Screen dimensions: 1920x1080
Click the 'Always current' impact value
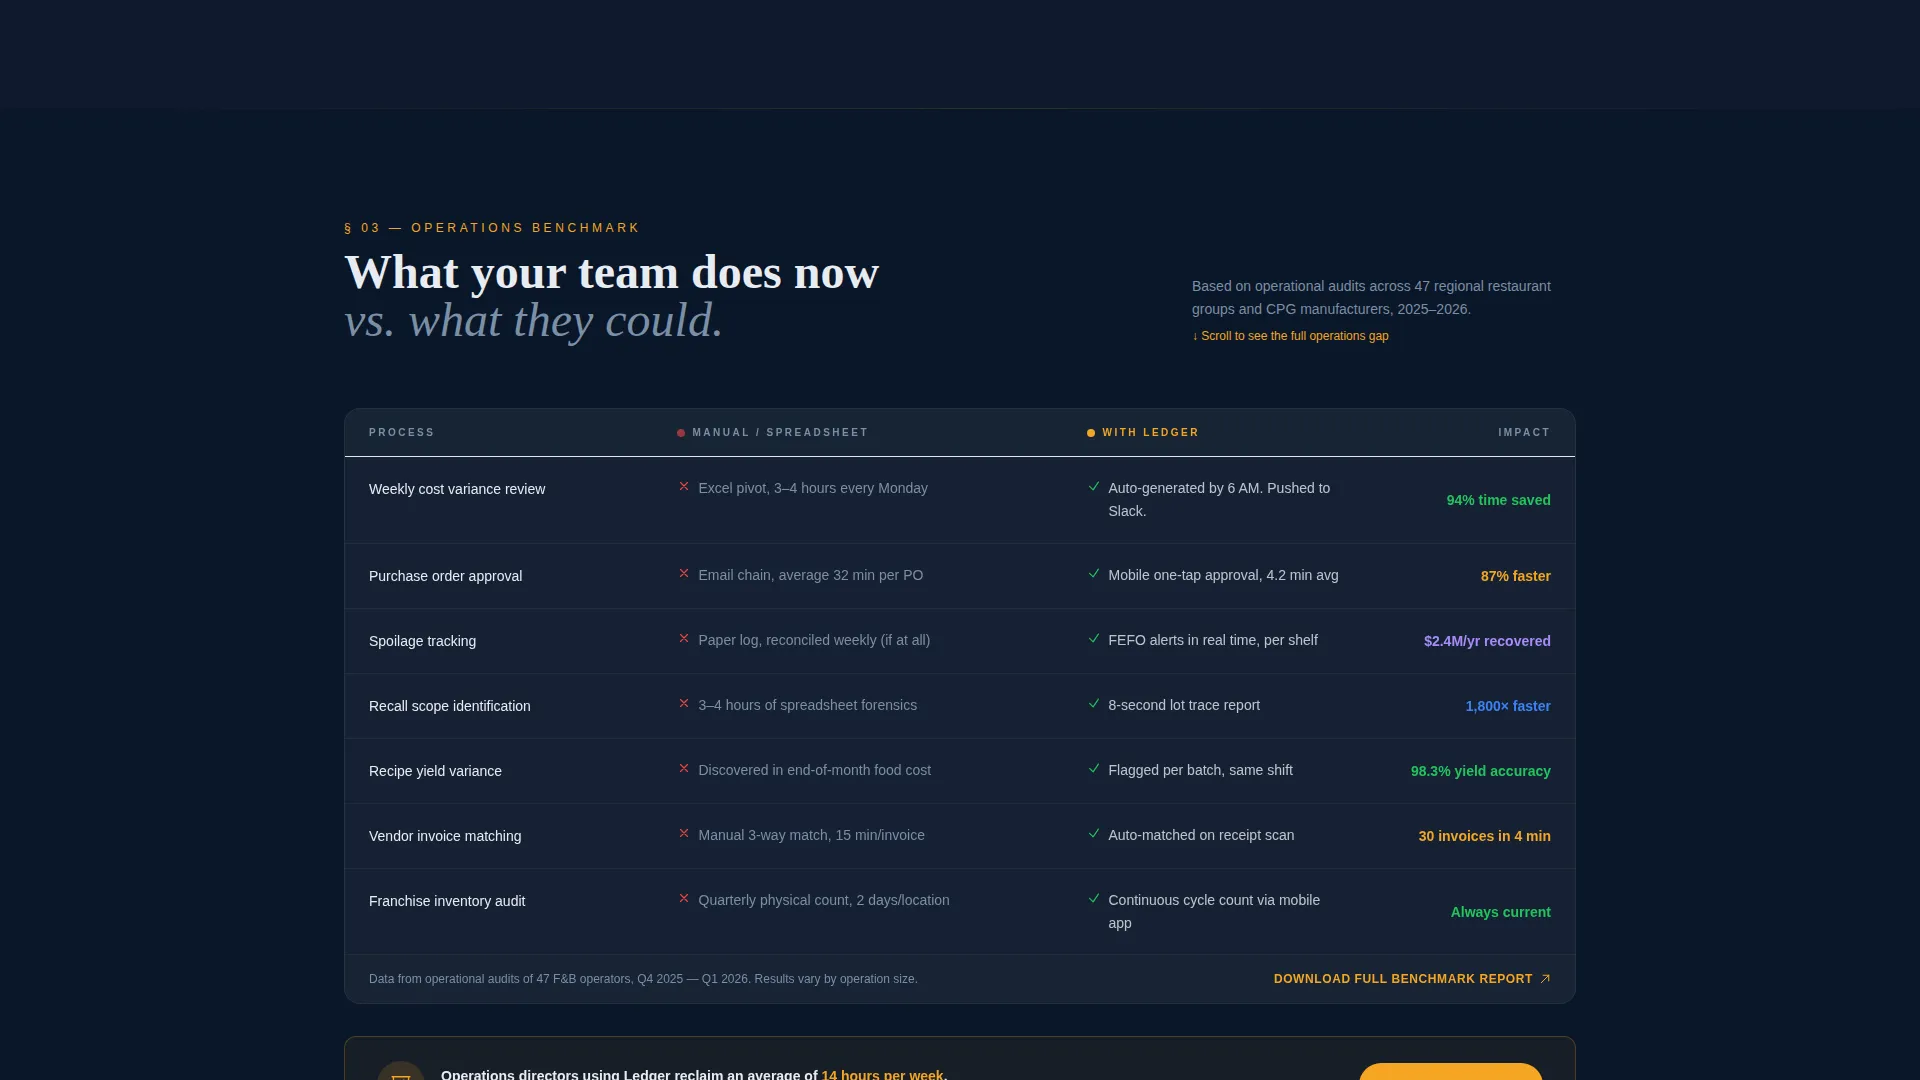[1500, 912]
